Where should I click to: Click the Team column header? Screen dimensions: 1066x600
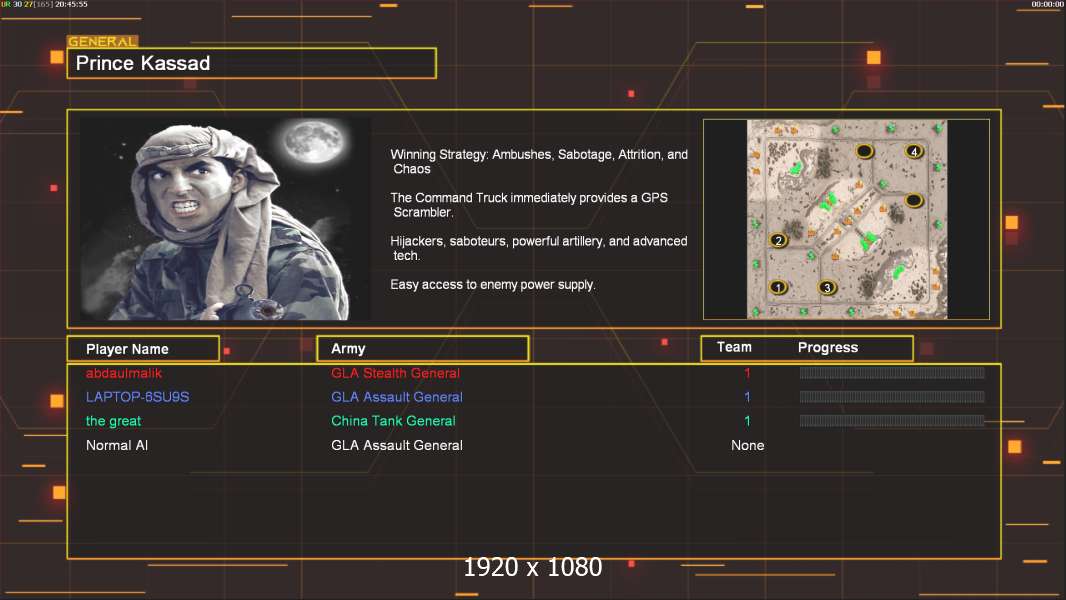[734, 348]
